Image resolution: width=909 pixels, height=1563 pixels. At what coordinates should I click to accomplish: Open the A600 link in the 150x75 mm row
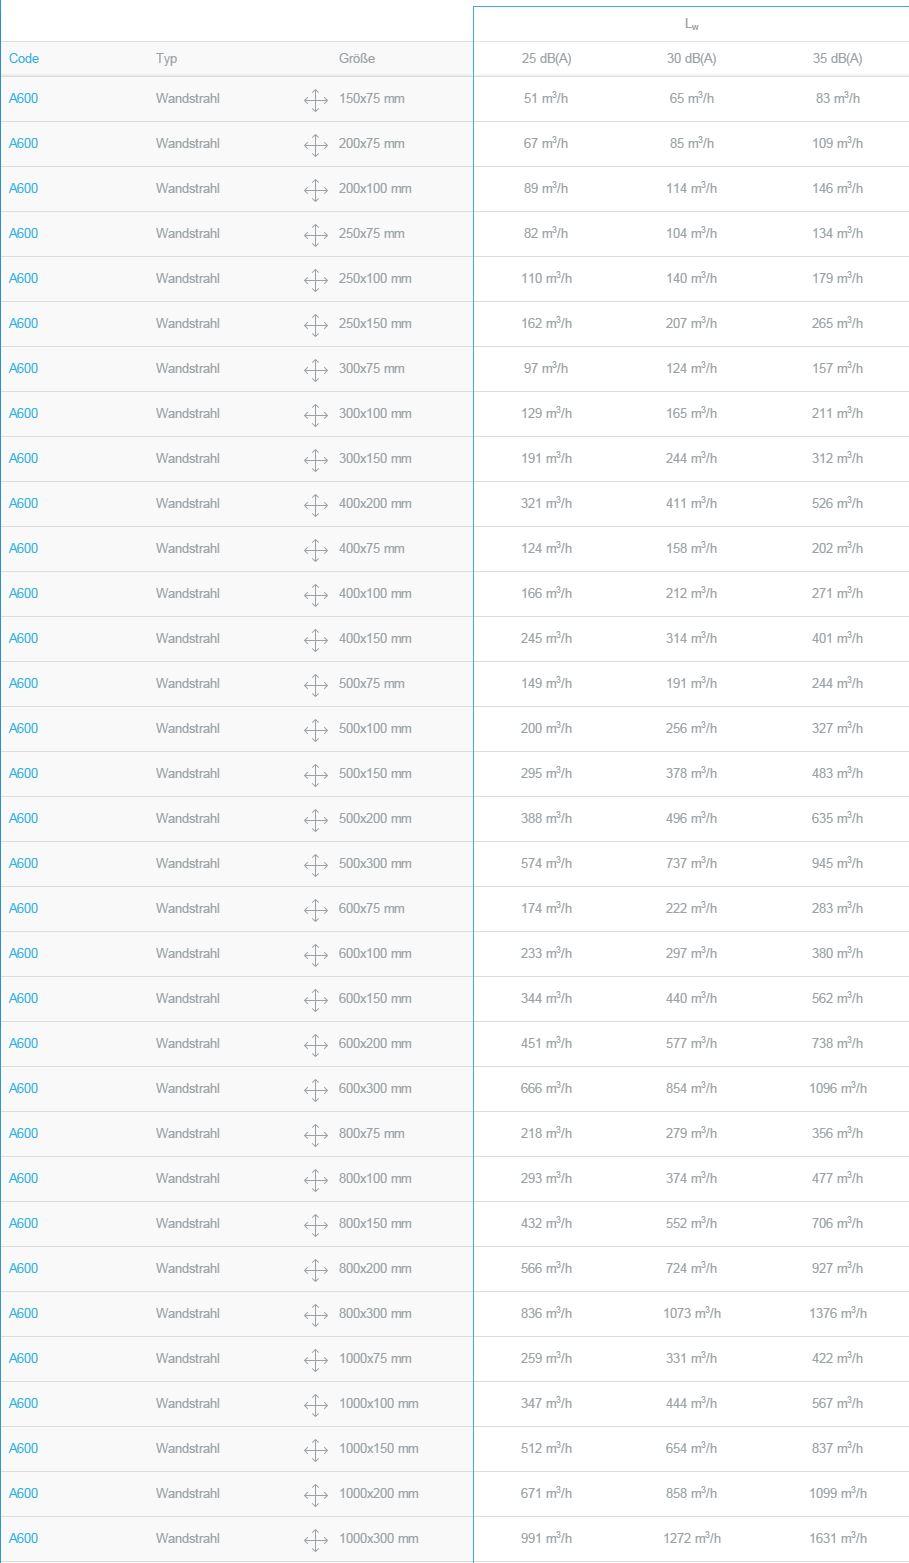pos(23,98)
